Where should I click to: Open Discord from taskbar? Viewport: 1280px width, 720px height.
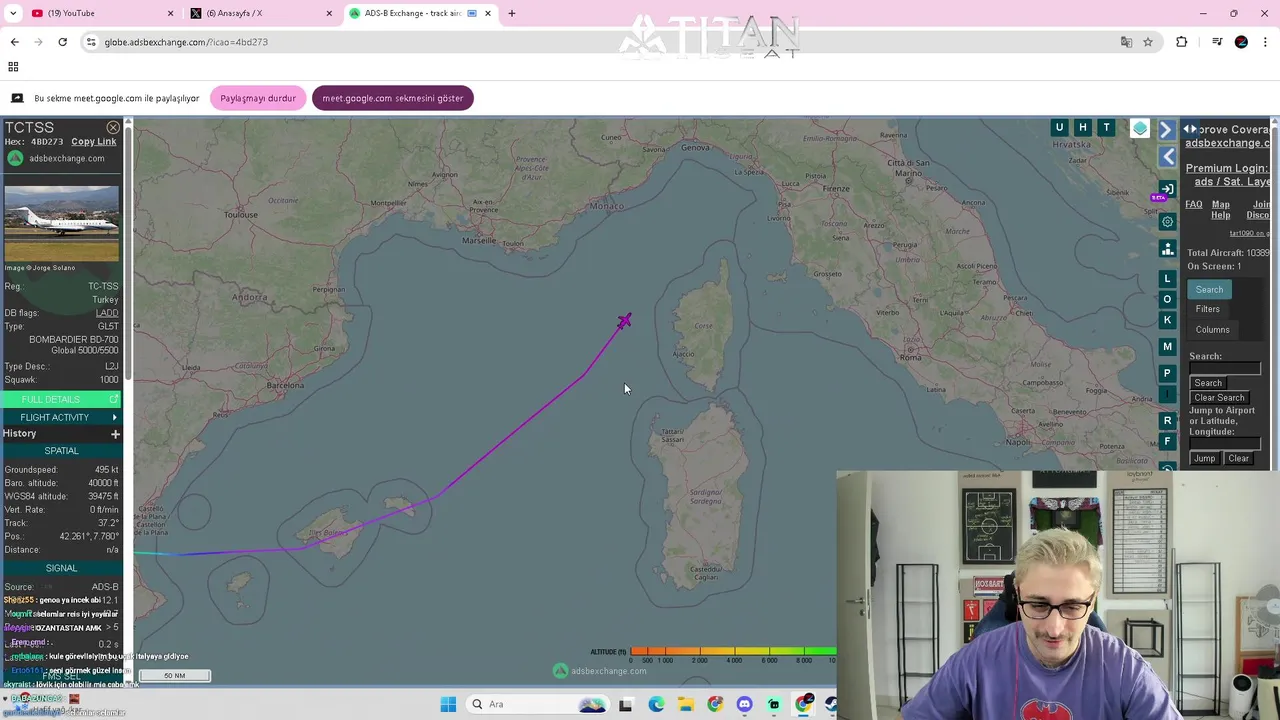point(744,704)
